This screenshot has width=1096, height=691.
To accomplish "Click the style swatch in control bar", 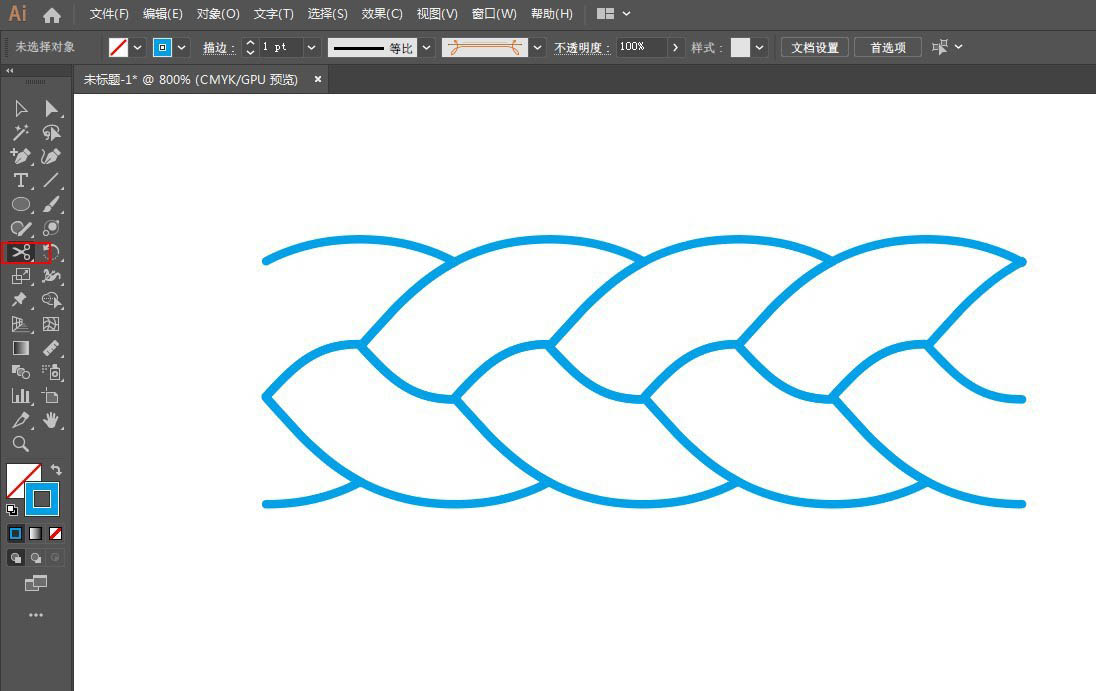I will click(x=740, y=48).
